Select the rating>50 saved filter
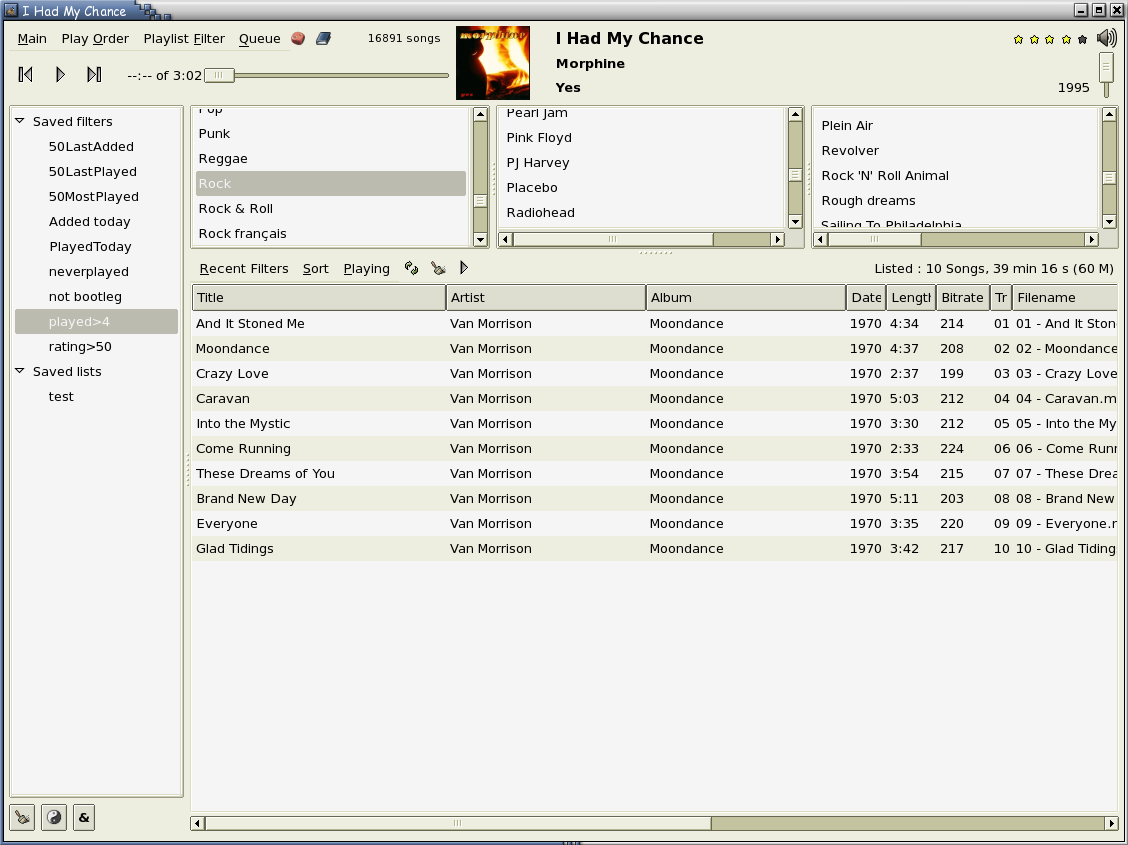Viewport: 1128px width, 845px height. pos(80,347)
